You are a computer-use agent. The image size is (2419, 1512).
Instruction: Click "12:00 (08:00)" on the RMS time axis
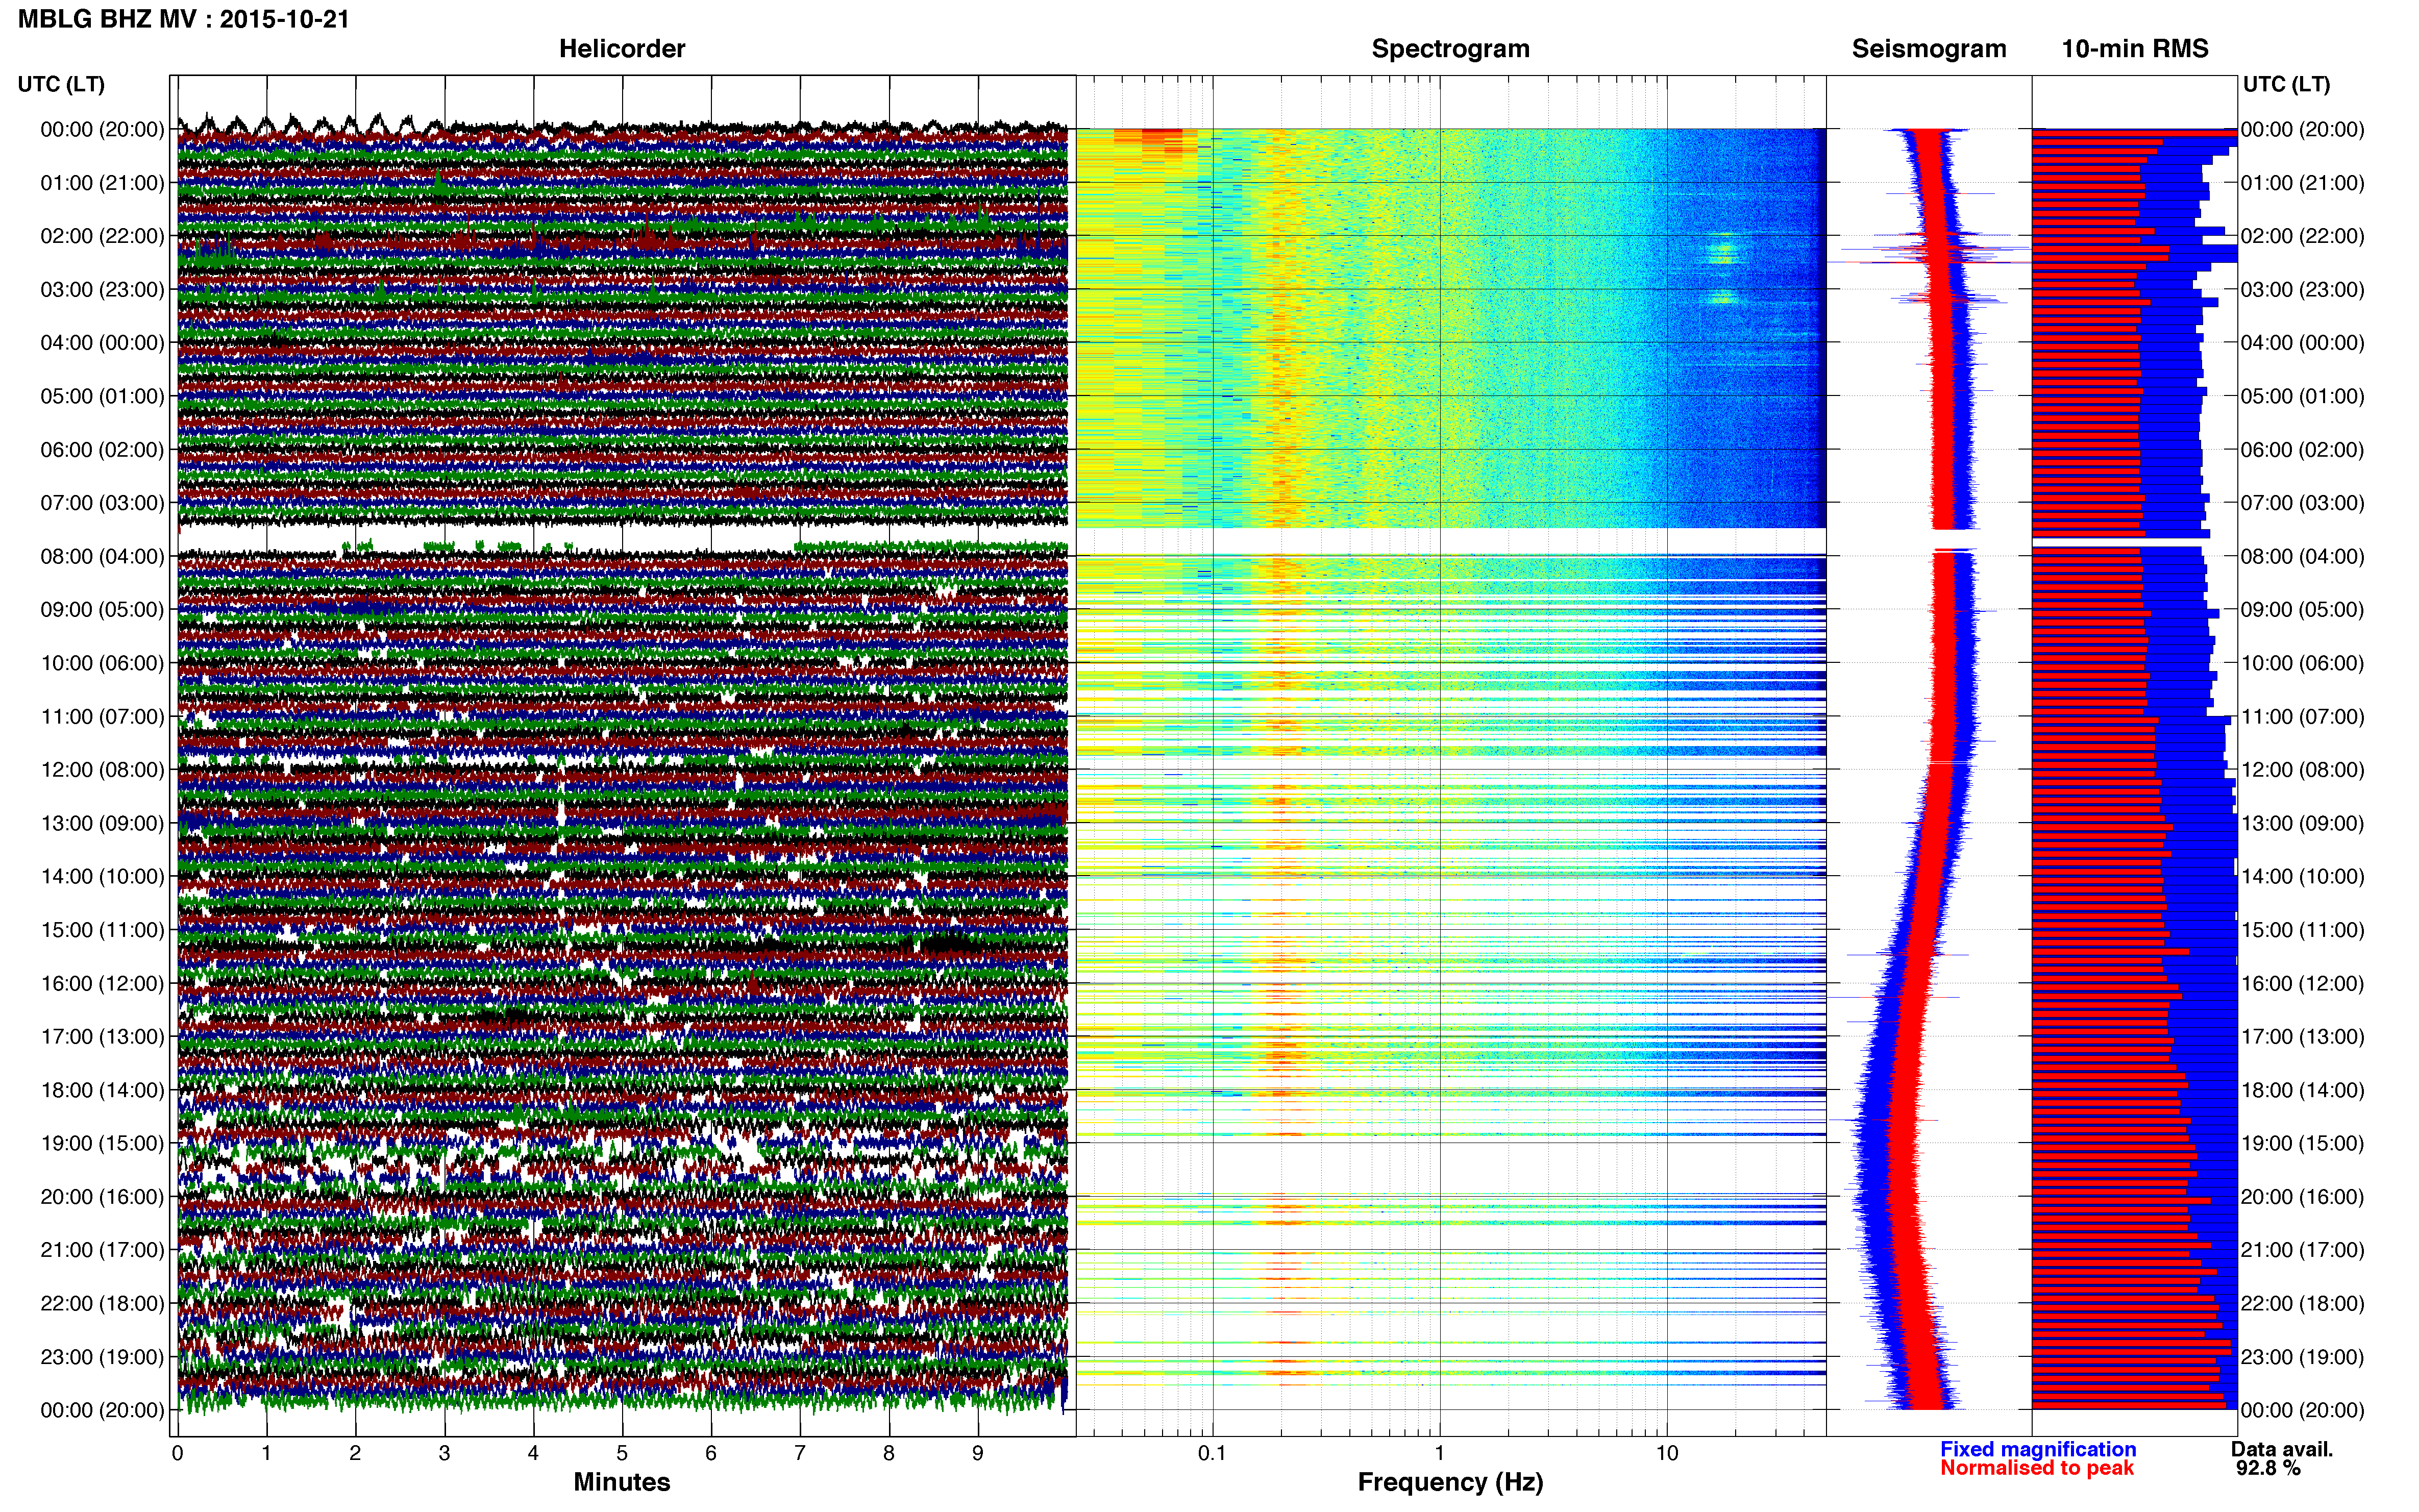click(x=2302, y=770)
